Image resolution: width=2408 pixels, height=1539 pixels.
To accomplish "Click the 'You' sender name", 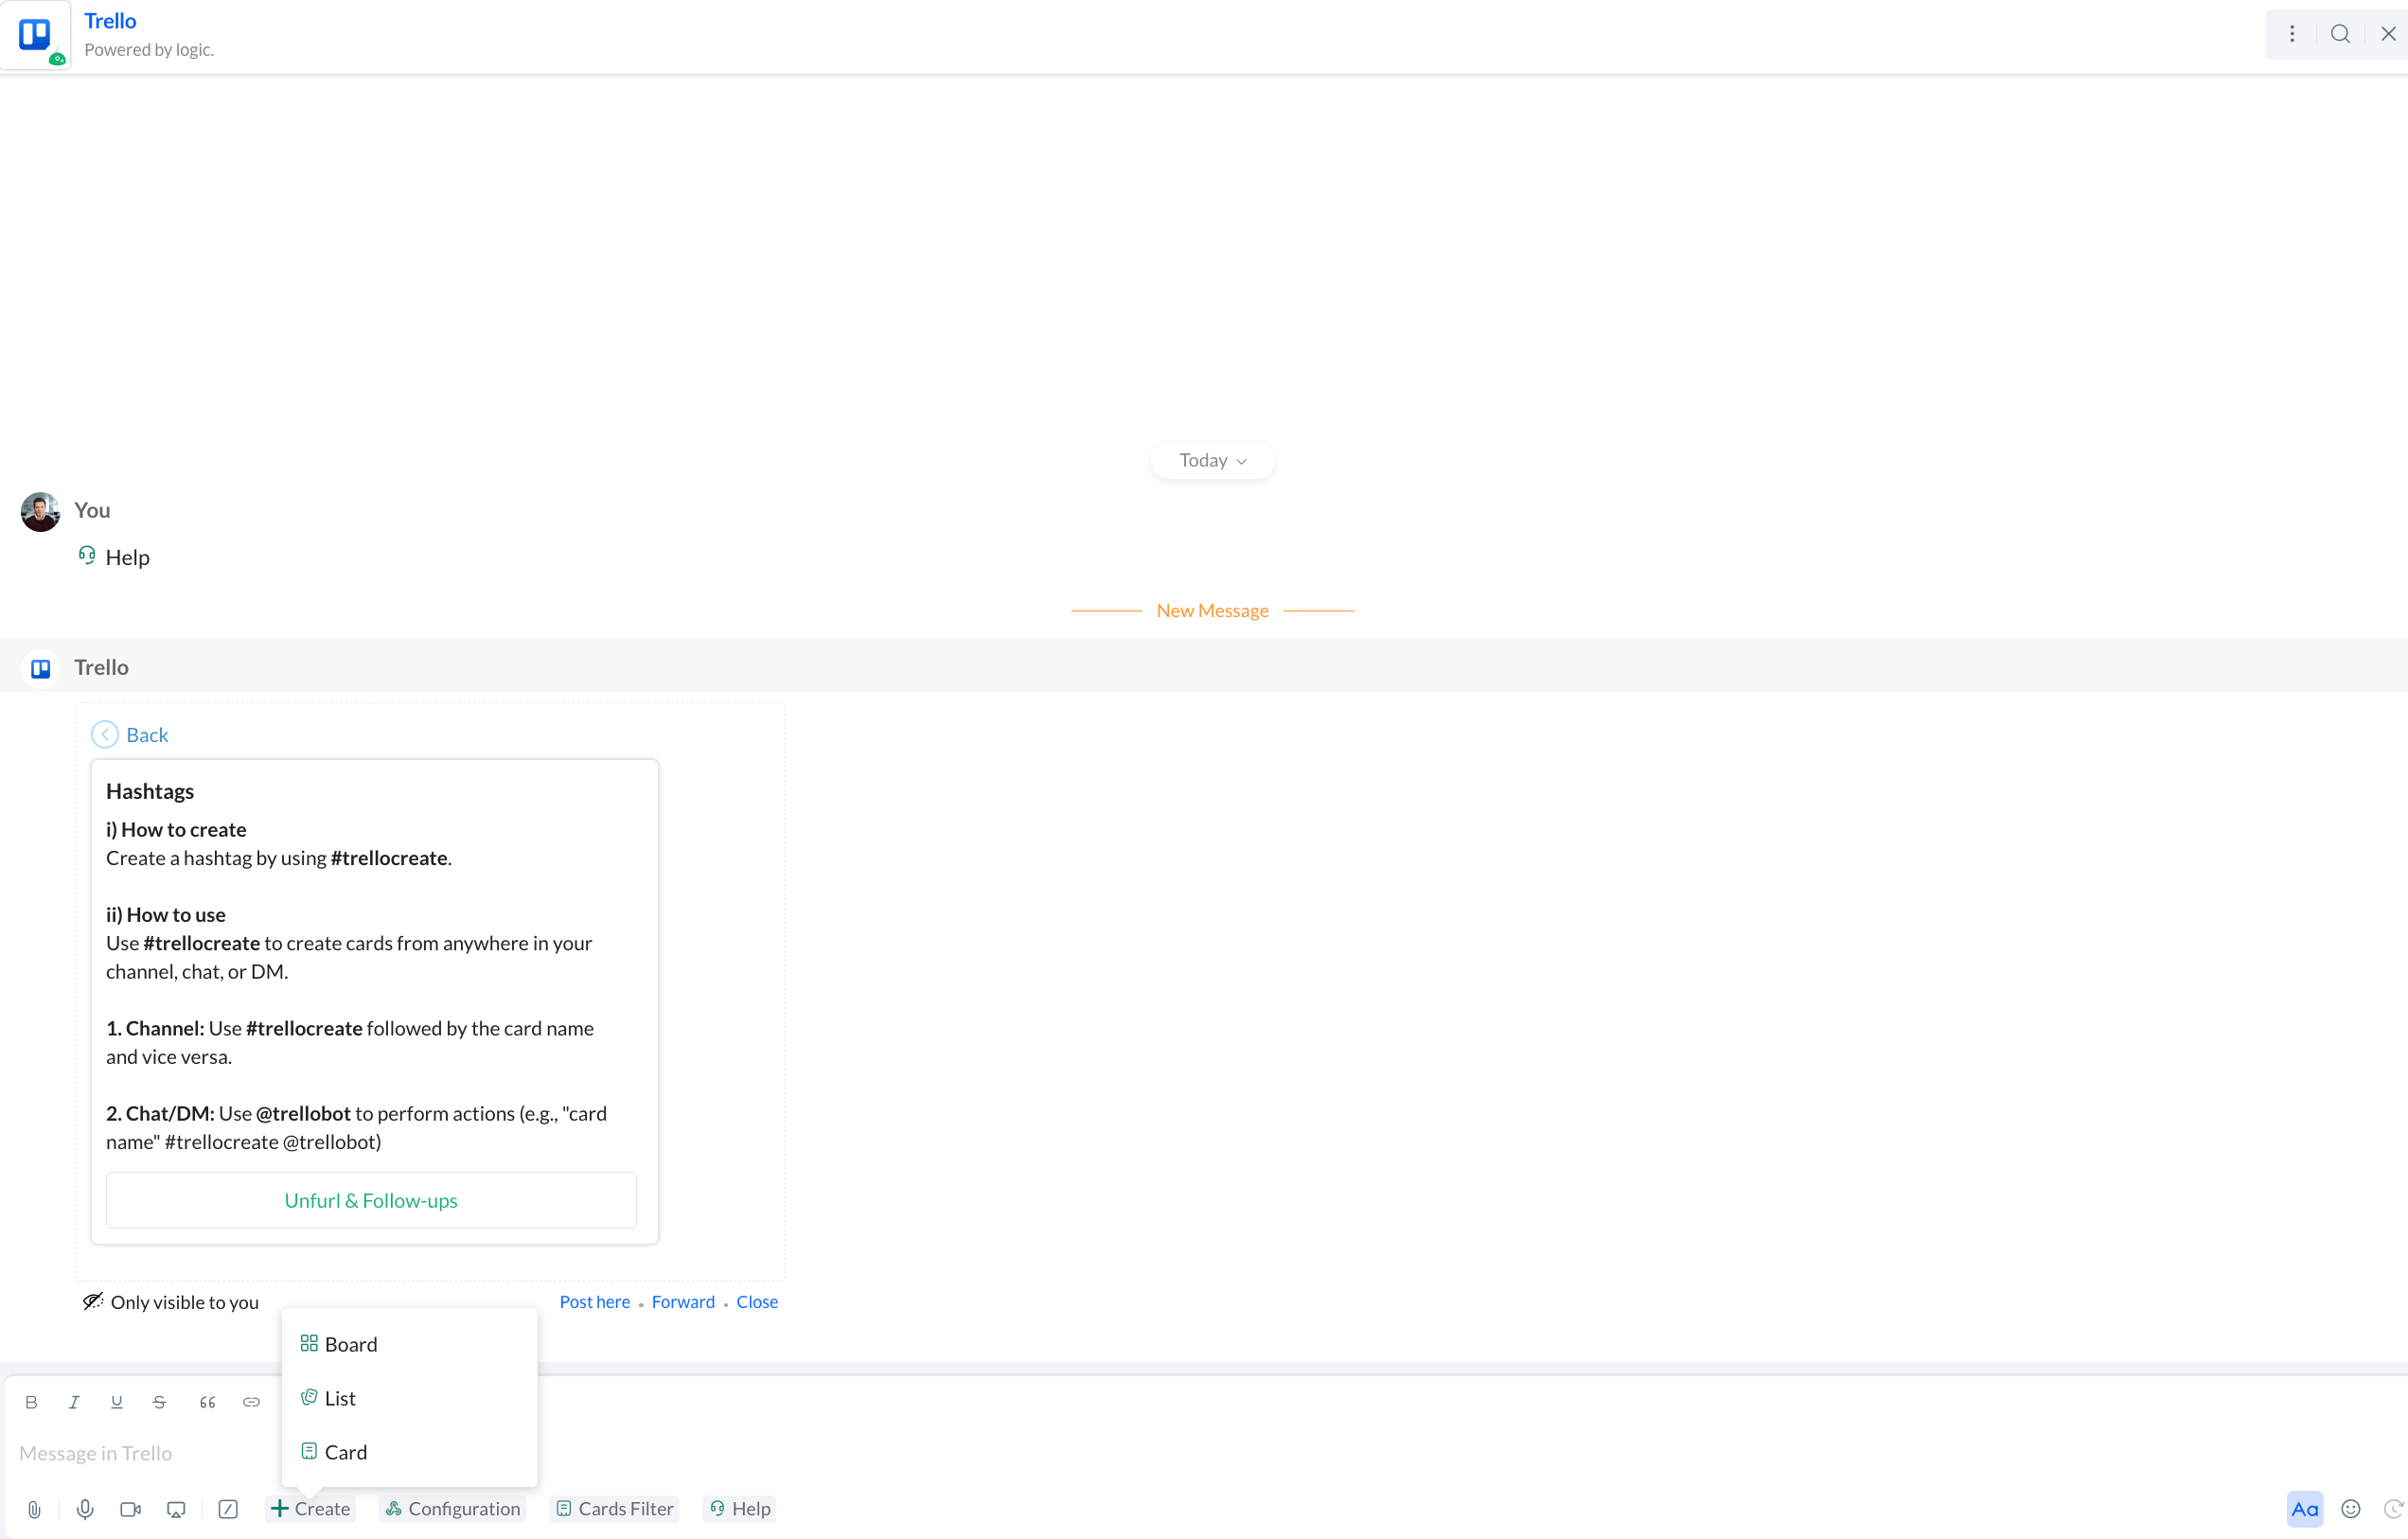I will (92, 510).
